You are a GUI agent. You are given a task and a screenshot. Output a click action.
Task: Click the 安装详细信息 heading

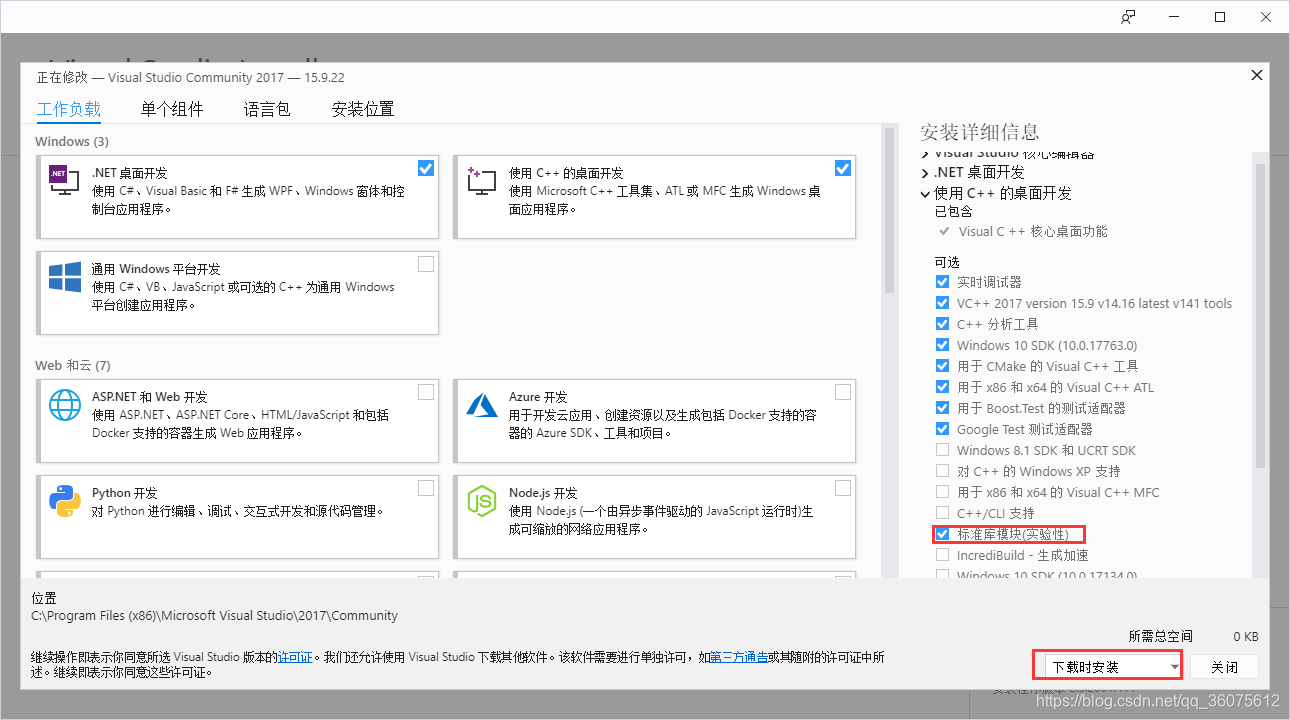[x=980, y=132]
